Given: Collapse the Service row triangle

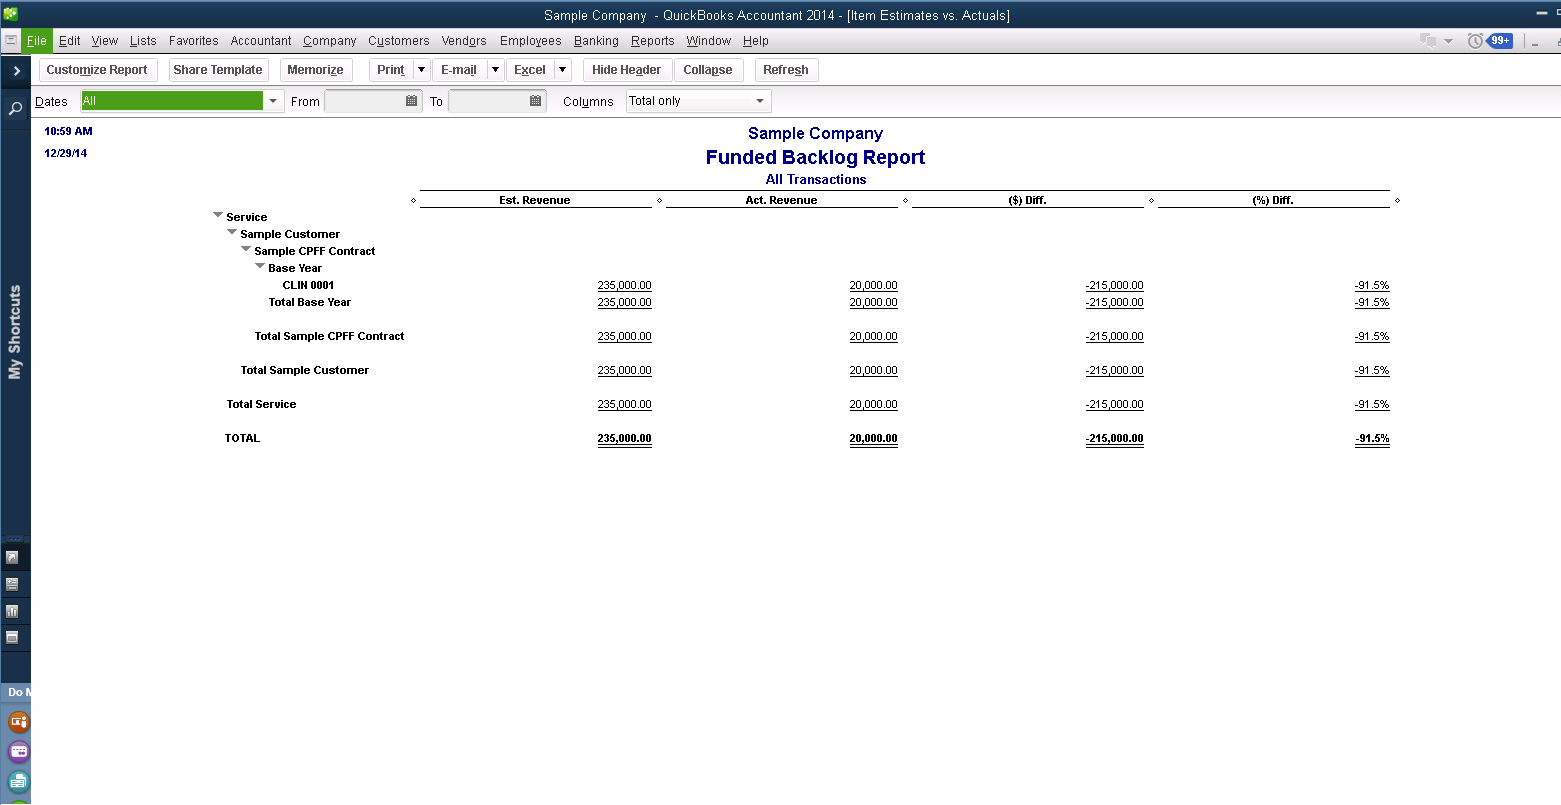Looking at the screenshot, I should click(x=218, y=216).
